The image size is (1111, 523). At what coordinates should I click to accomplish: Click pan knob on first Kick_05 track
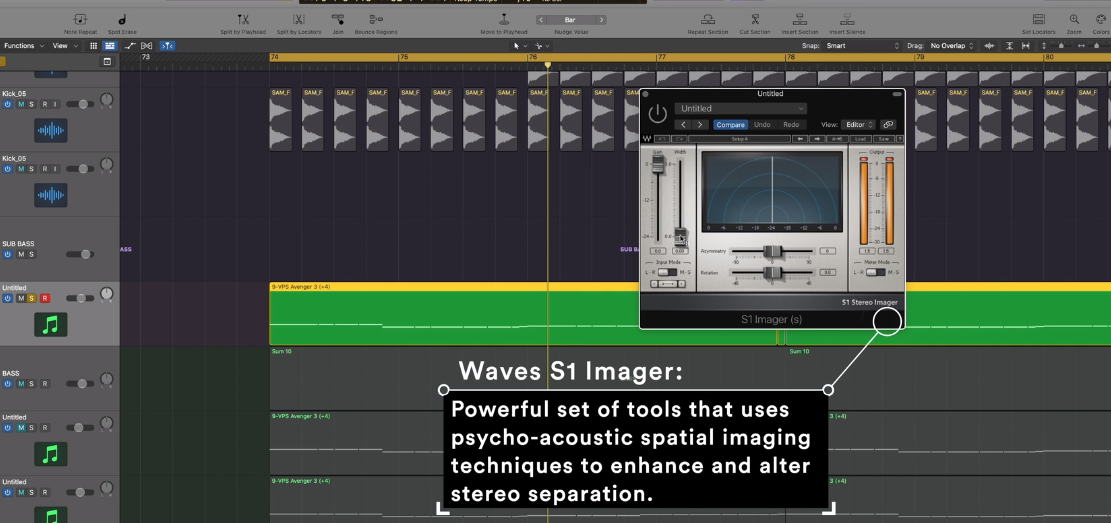[x=106, y=100]
